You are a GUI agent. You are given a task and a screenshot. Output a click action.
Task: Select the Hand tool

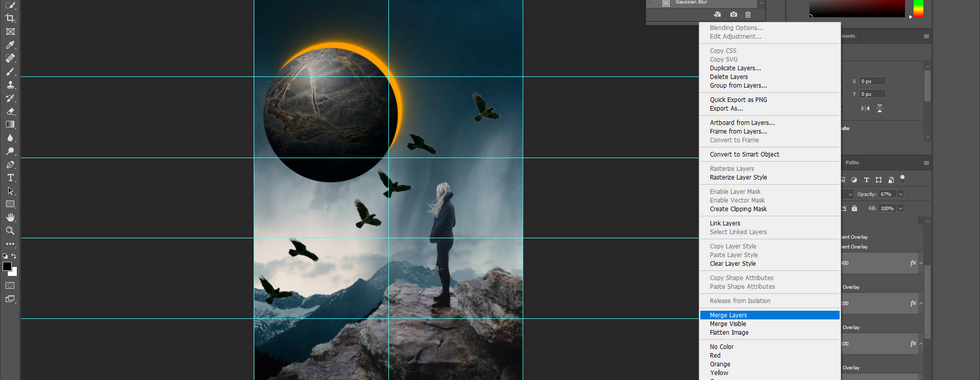coord(10,218)
